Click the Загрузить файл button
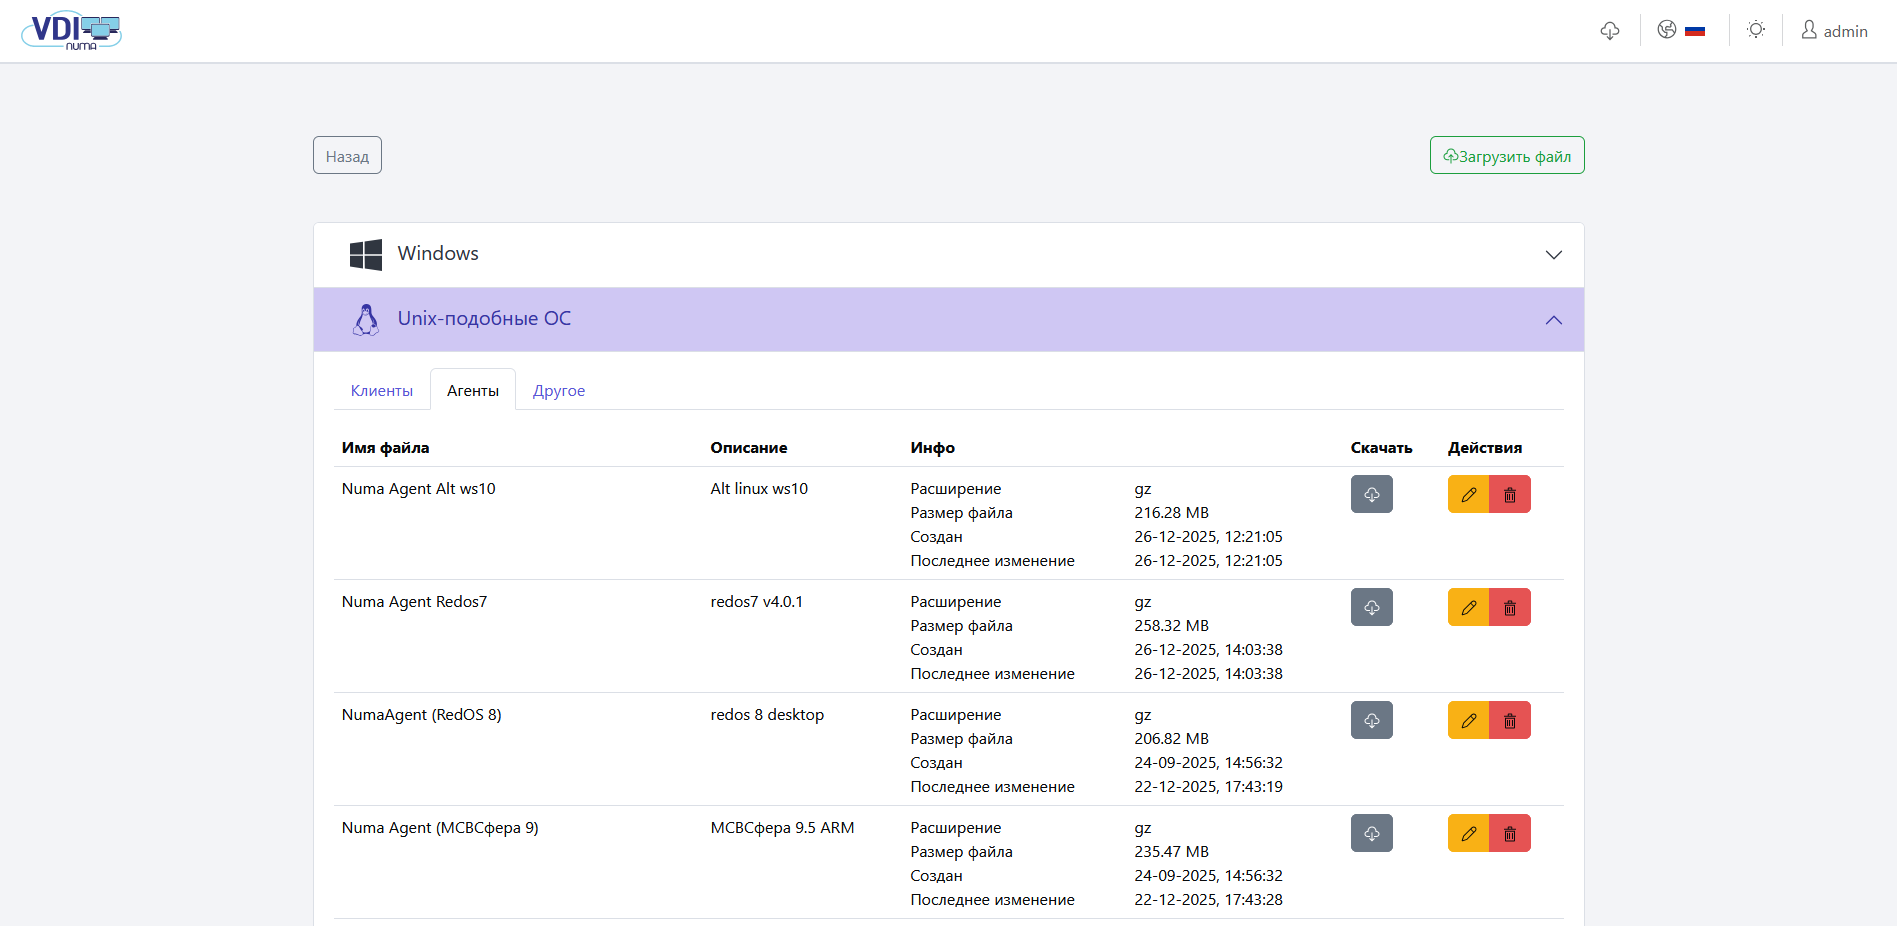 click(x=1506, y=156)
